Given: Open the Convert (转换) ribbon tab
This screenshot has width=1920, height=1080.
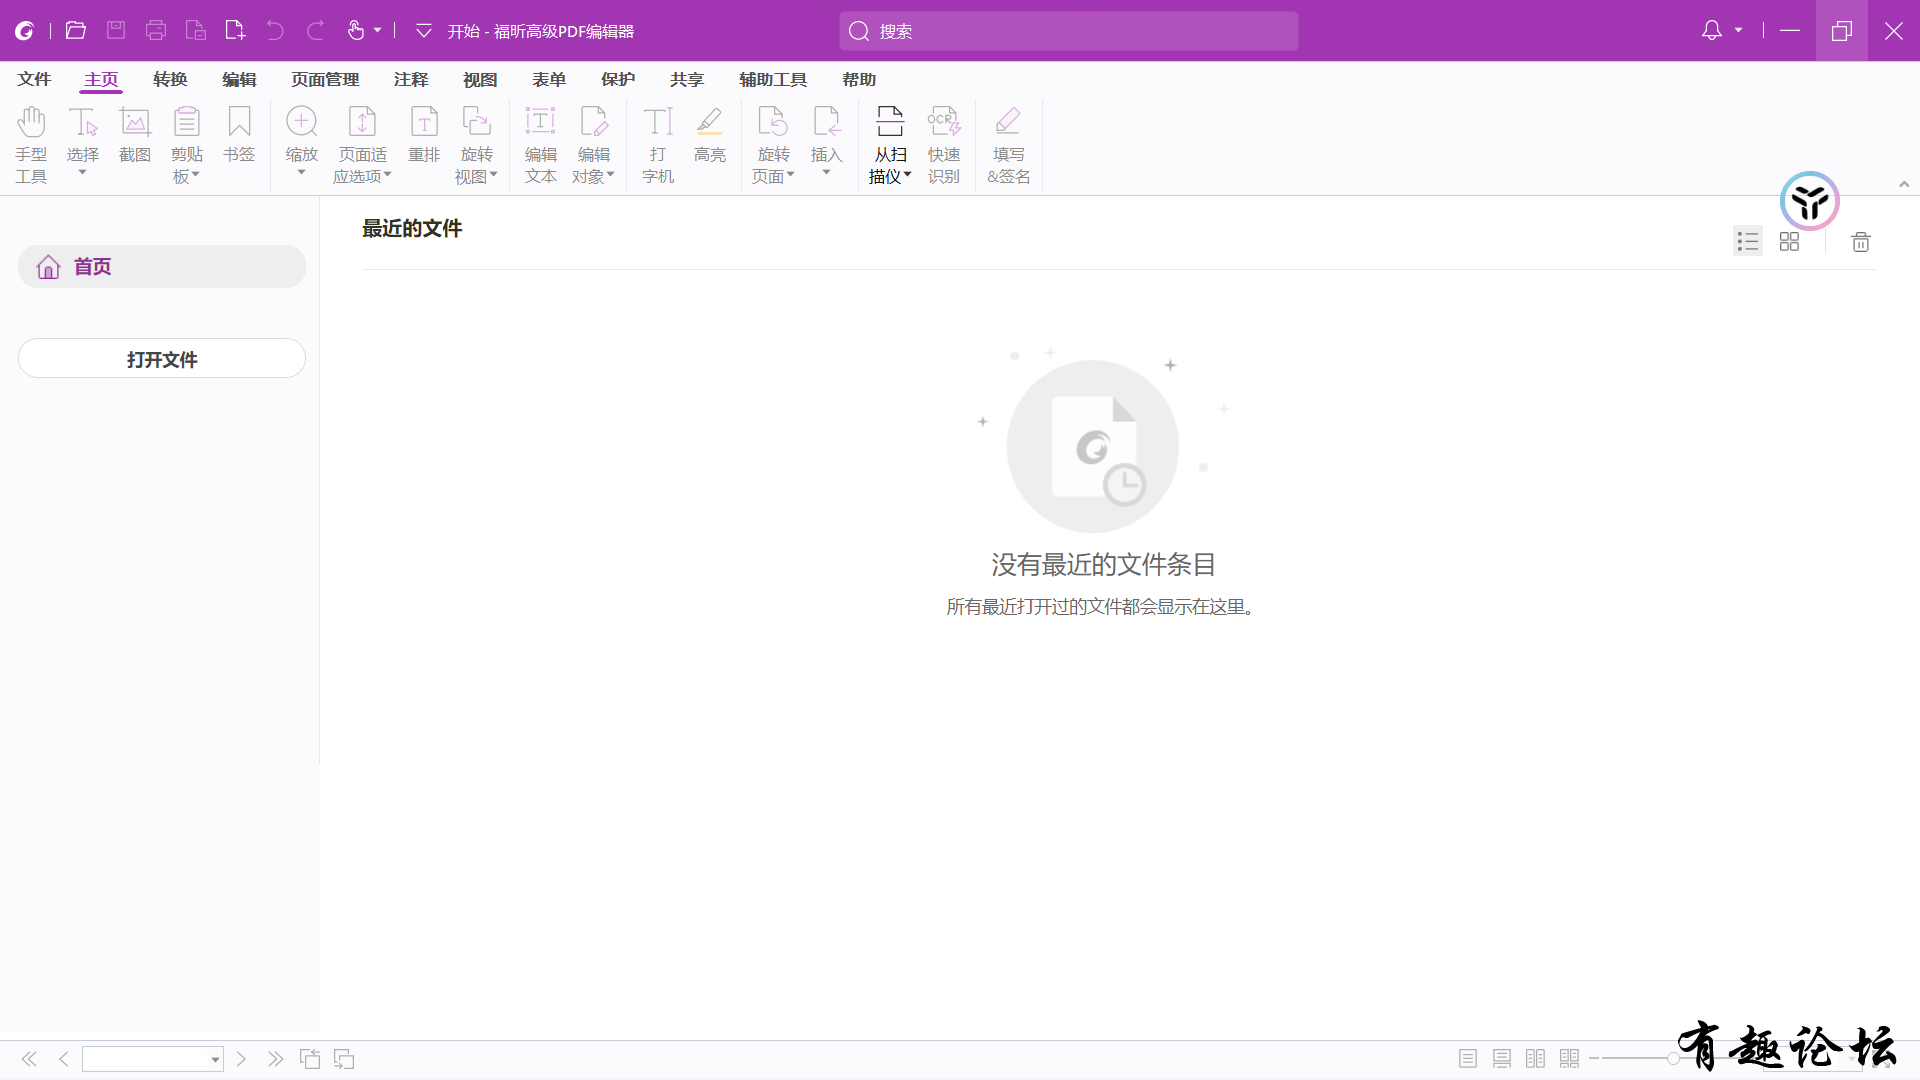Looking at the screenshot, I should [170, 80].
